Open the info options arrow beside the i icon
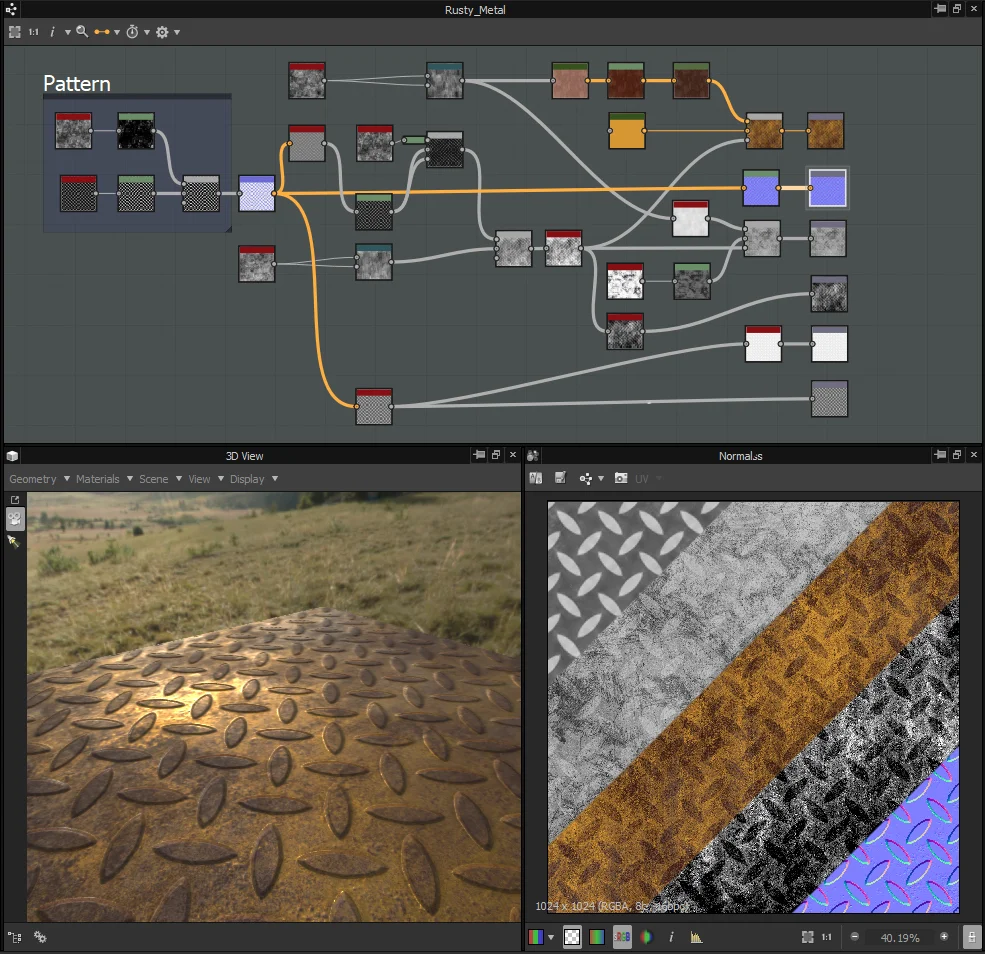This screenshot has width=985, height=954. pyautogui.click(x=67, y=32)
